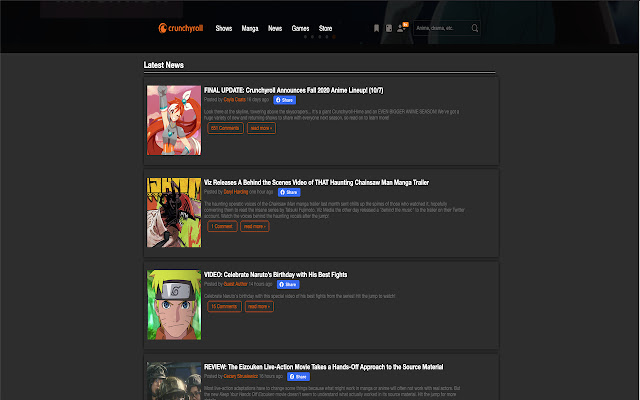Open the user account dropdown icon
Image resolution: width=640 pixels, height=400 pixels.
pyautogui.click(x=402, y=28)
